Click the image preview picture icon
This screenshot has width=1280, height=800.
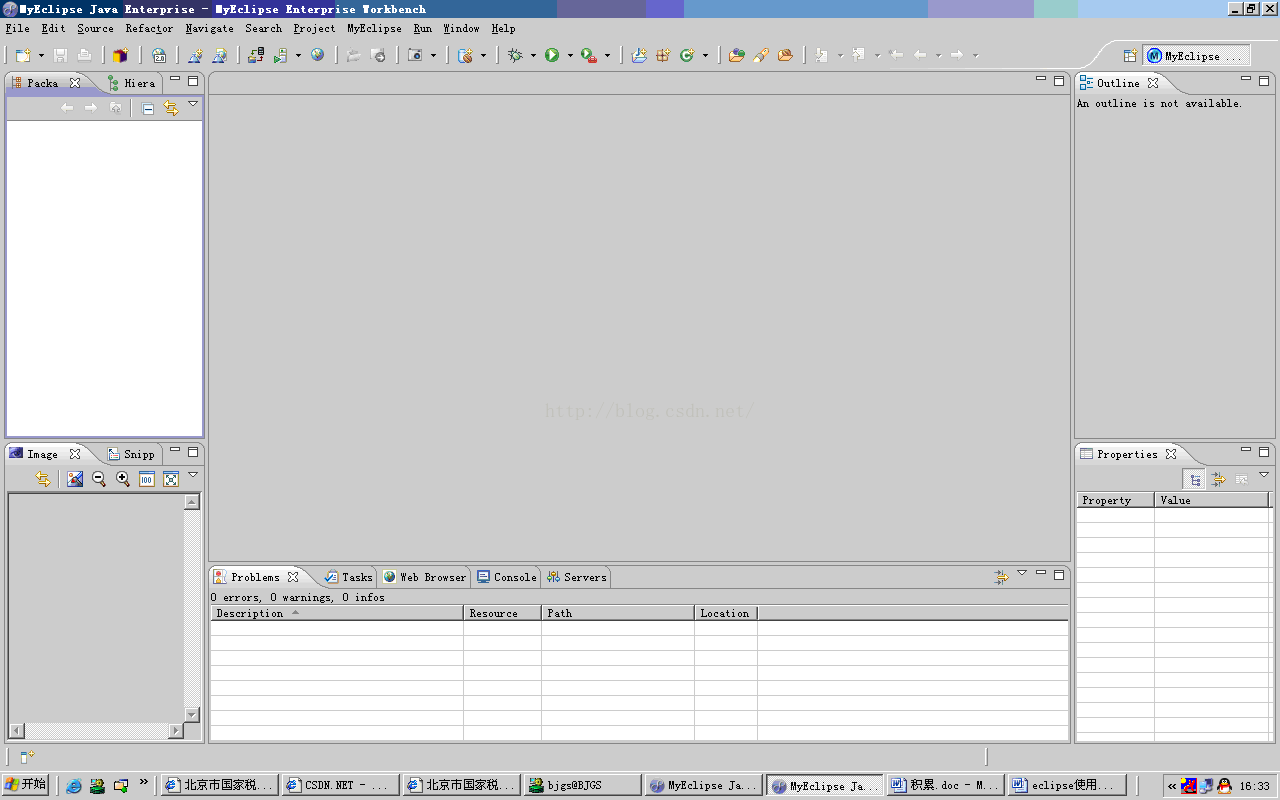pyautogui.click(x=75, y=479)
